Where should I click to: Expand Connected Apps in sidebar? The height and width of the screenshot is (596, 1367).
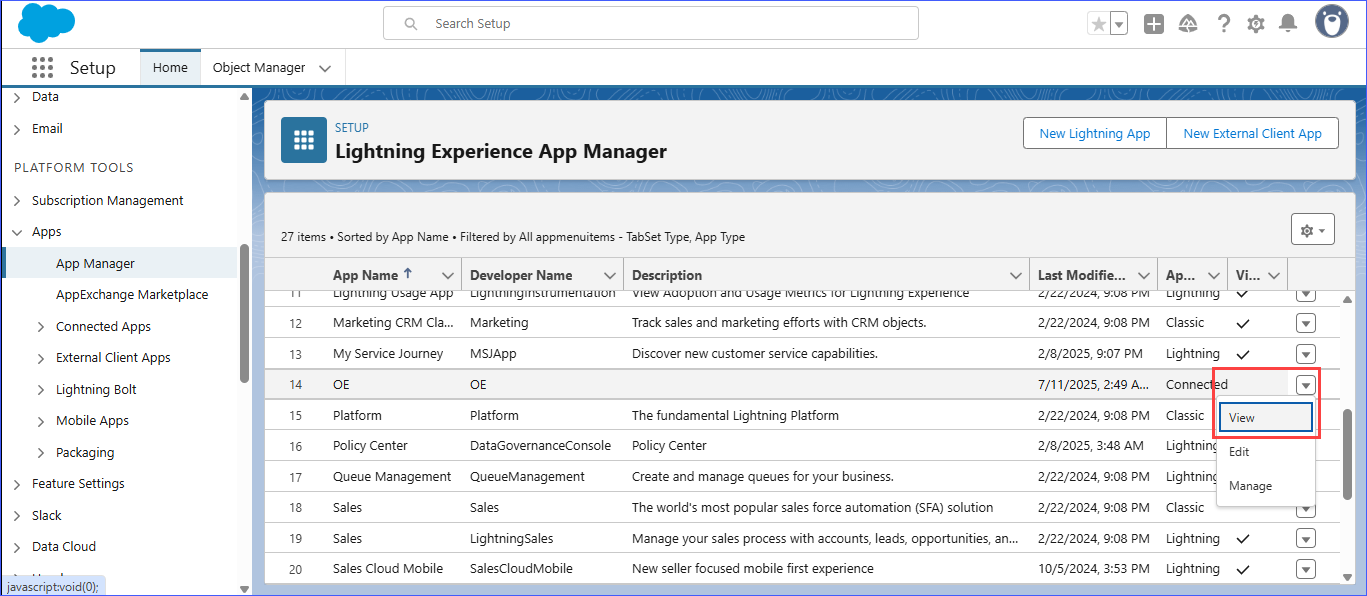click(x=40, y=327)
